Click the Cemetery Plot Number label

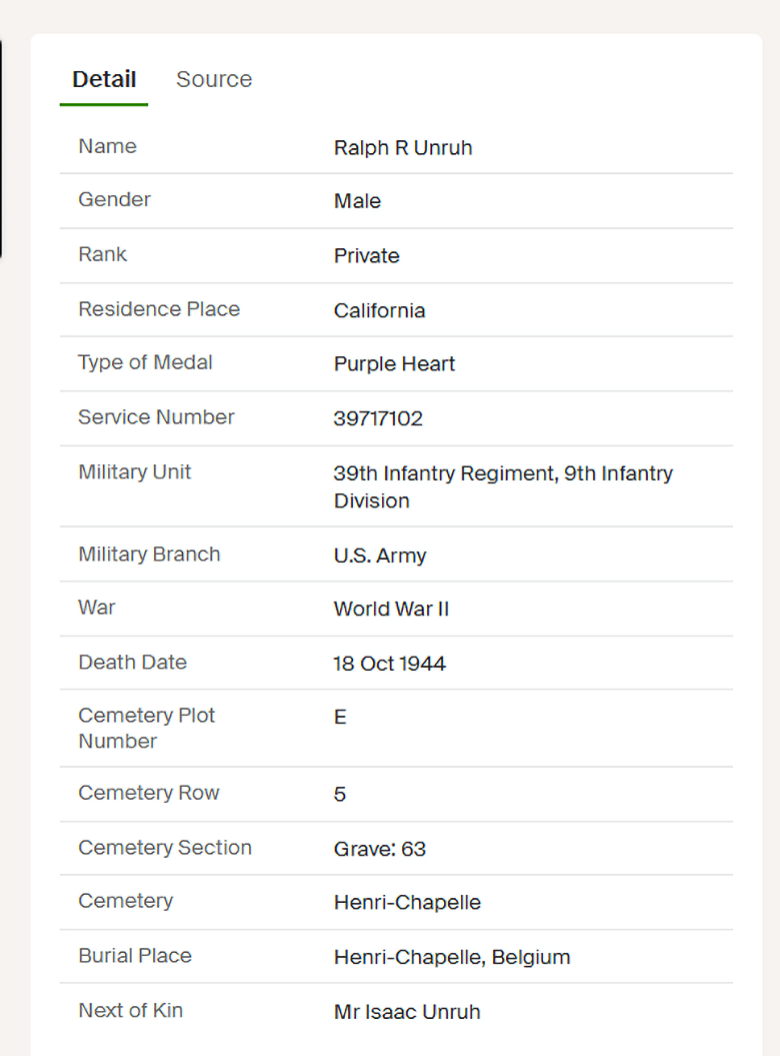coord(146,728)
